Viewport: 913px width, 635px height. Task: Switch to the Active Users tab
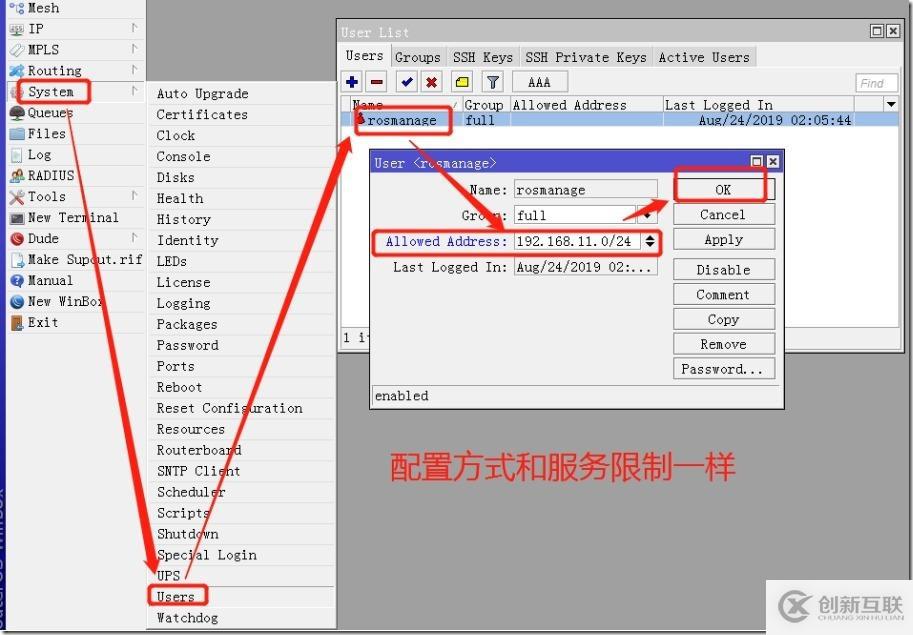coord(704,57)
